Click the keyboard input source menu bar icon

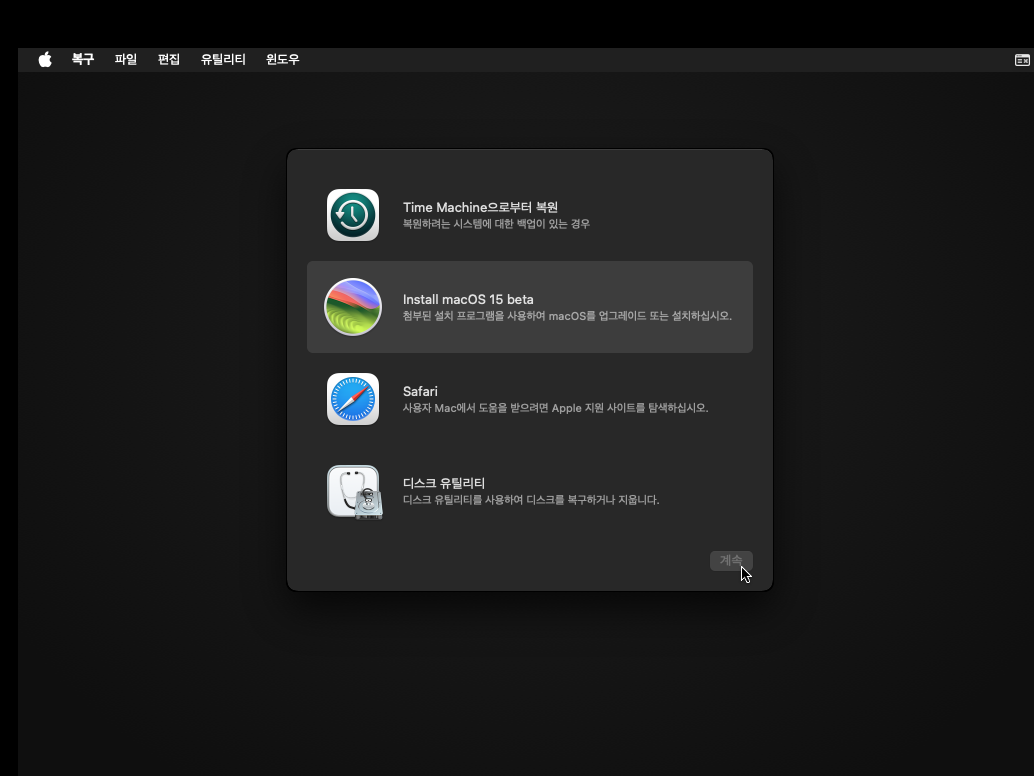click(1021, 60)
